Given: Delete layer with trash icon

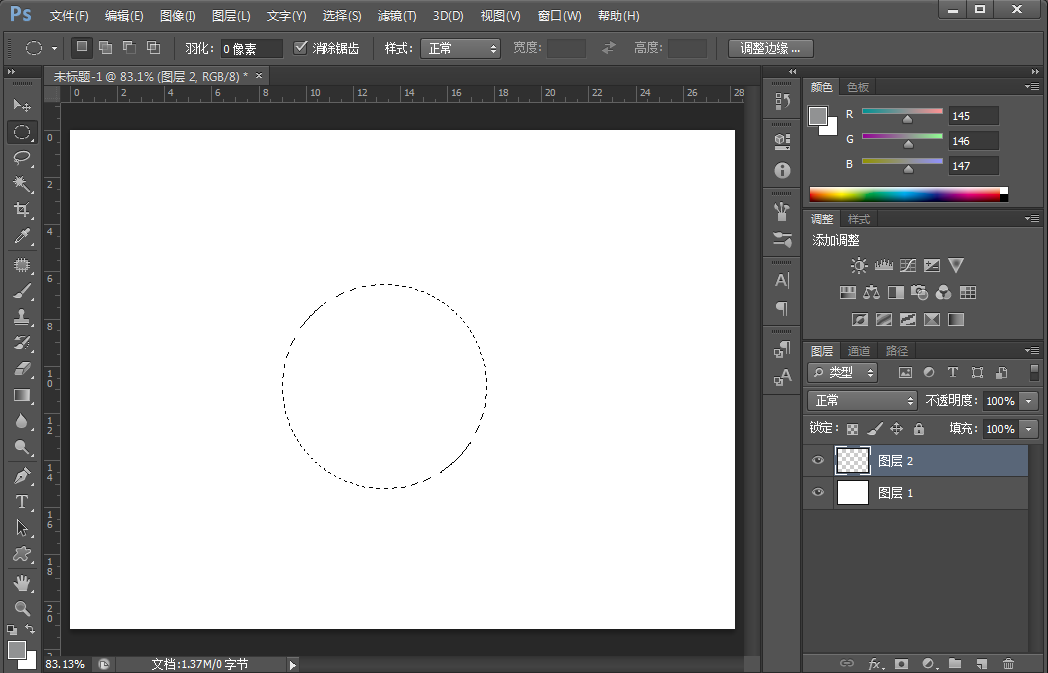Looking at the screenshot, I should [1008, 664].
